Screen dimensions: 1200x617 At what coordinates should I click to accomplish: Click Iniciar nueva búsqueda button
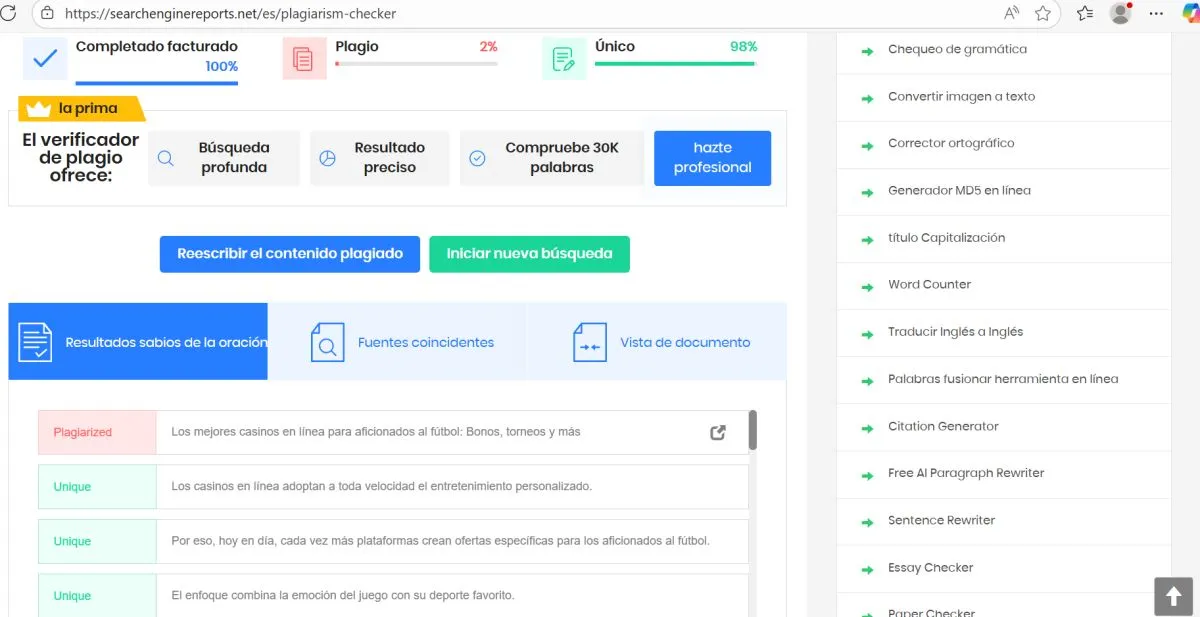(529, 254)
